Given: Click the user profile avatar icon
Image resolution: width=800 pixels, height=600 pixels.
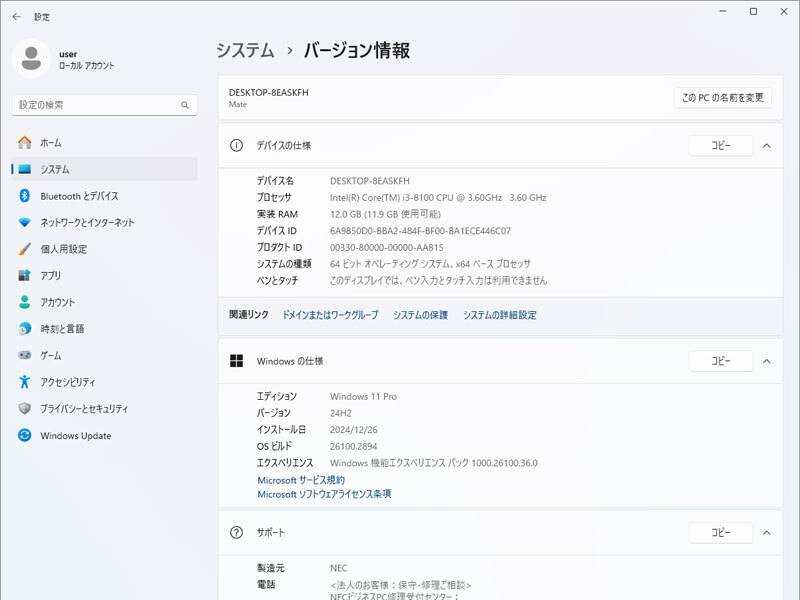Looking at the screenshot, I should pos(31,59).
